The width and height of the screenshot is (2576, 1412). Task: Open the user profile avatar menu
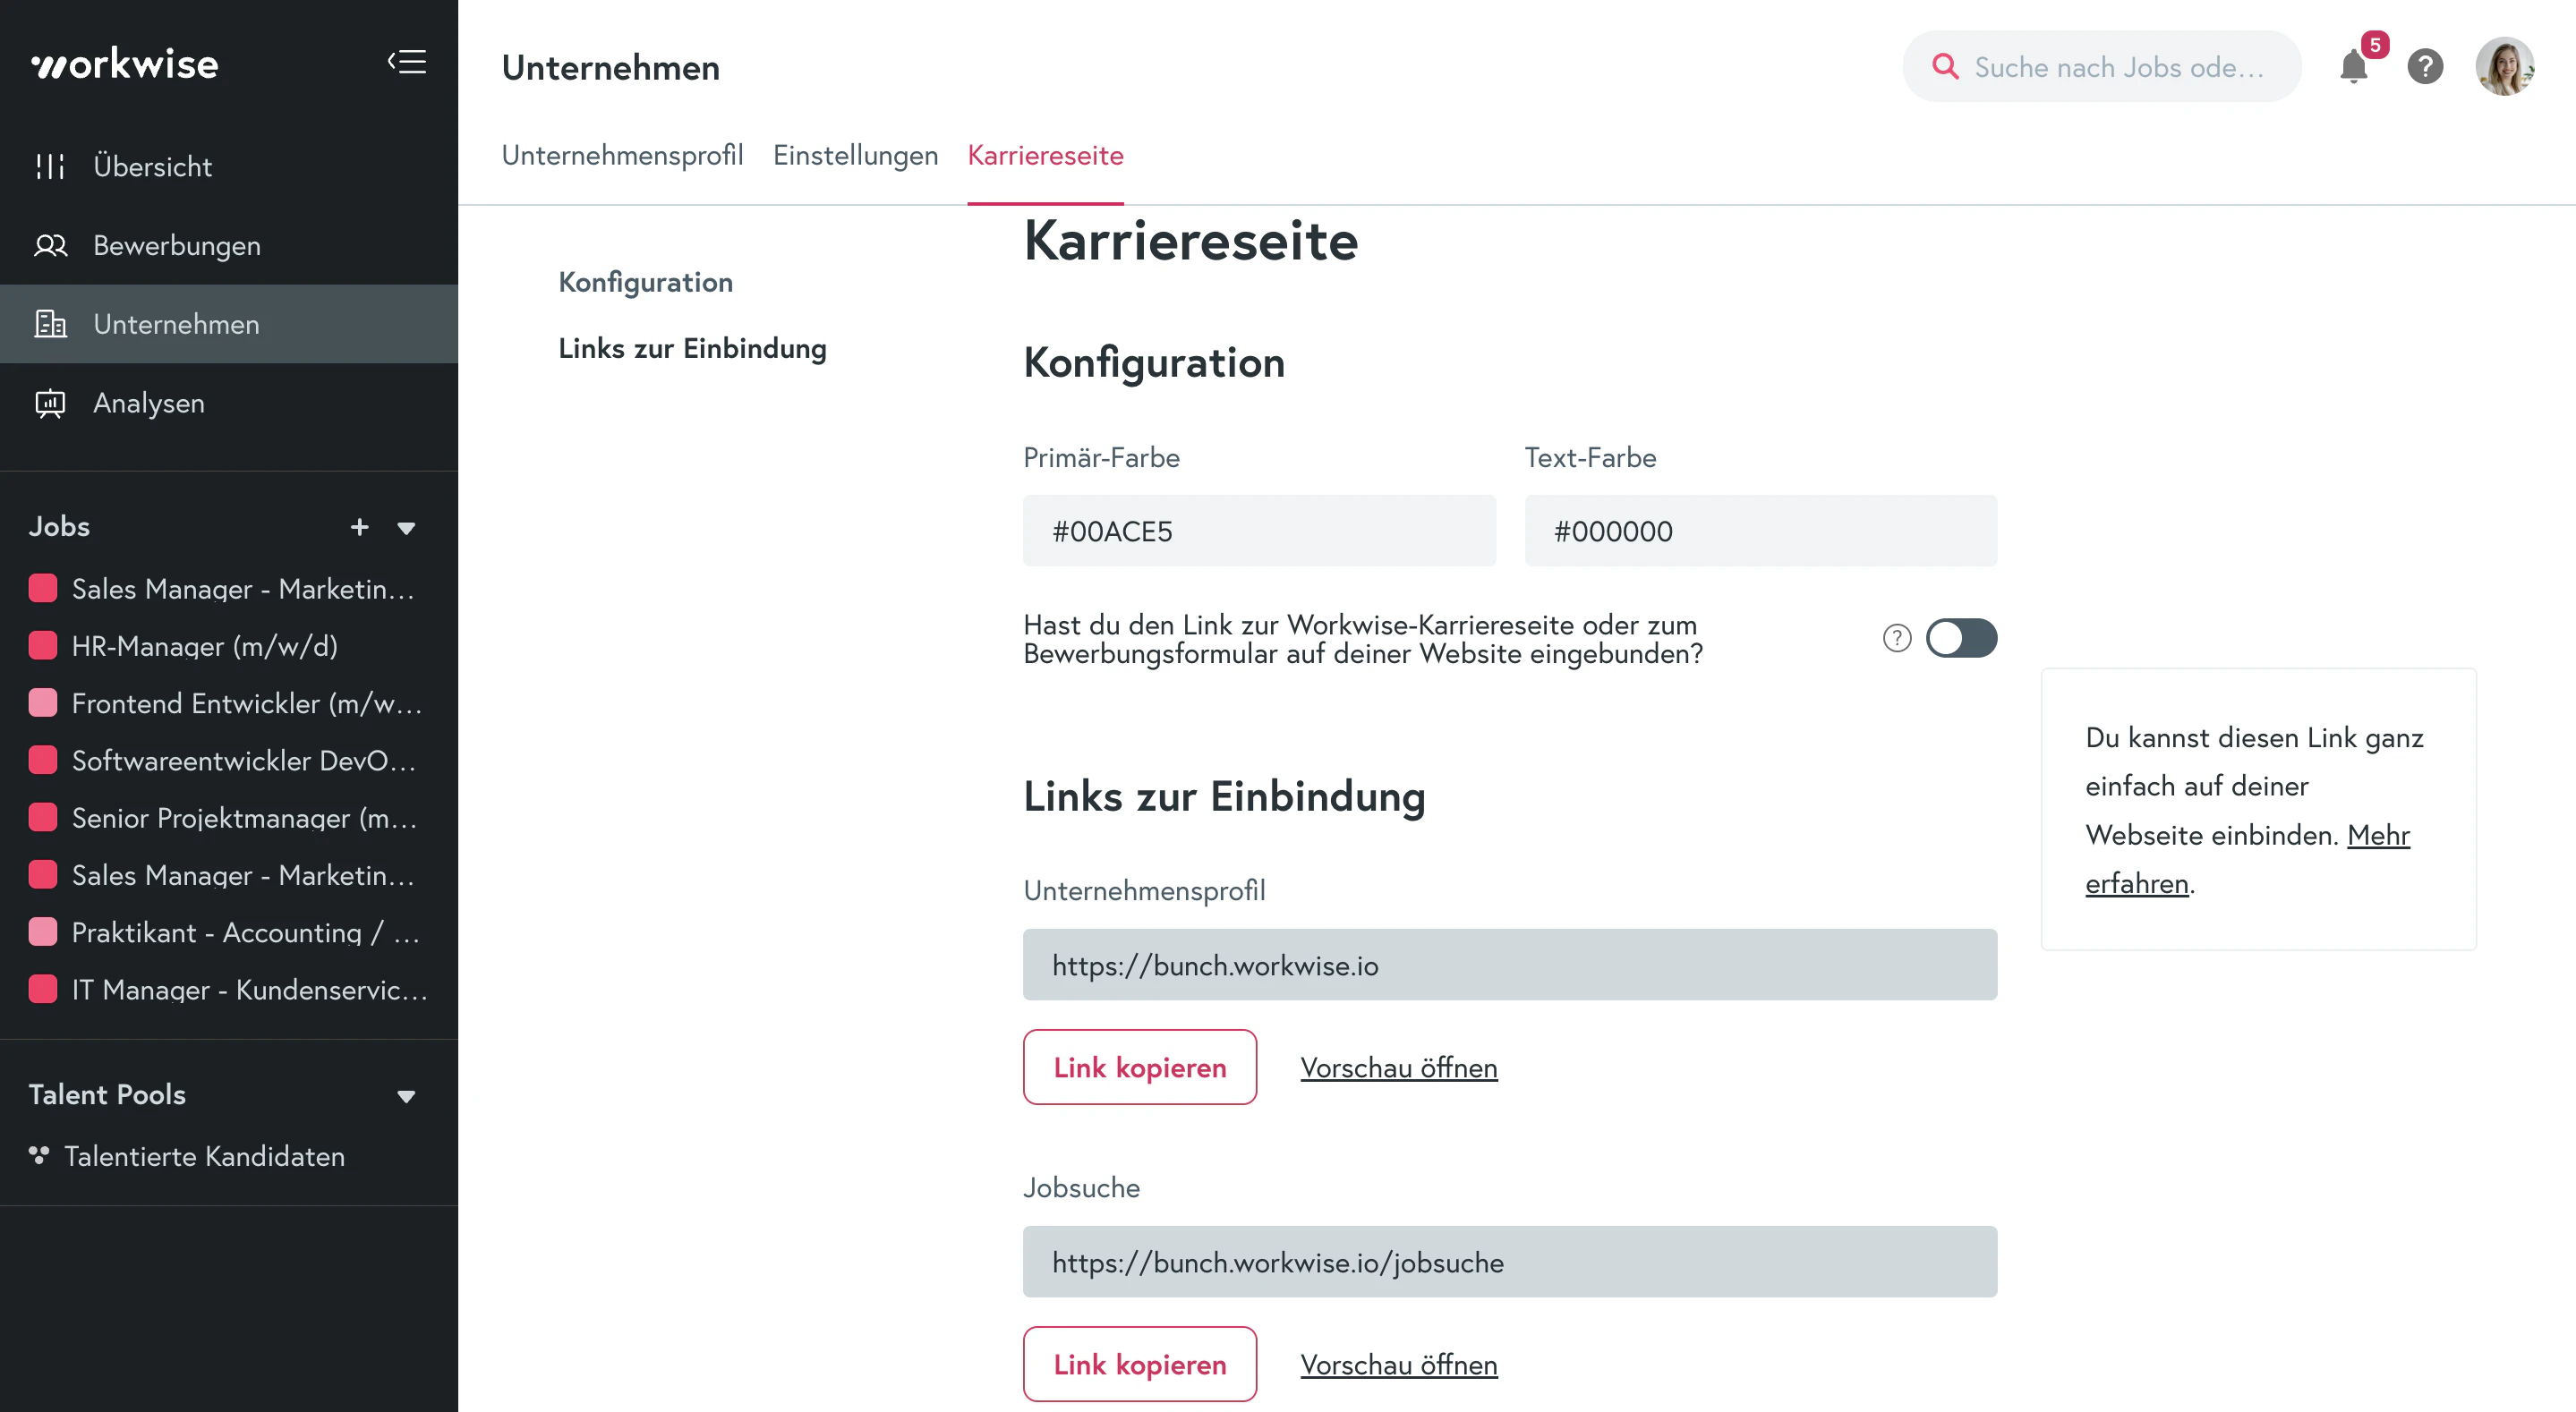click(2504, 67)
